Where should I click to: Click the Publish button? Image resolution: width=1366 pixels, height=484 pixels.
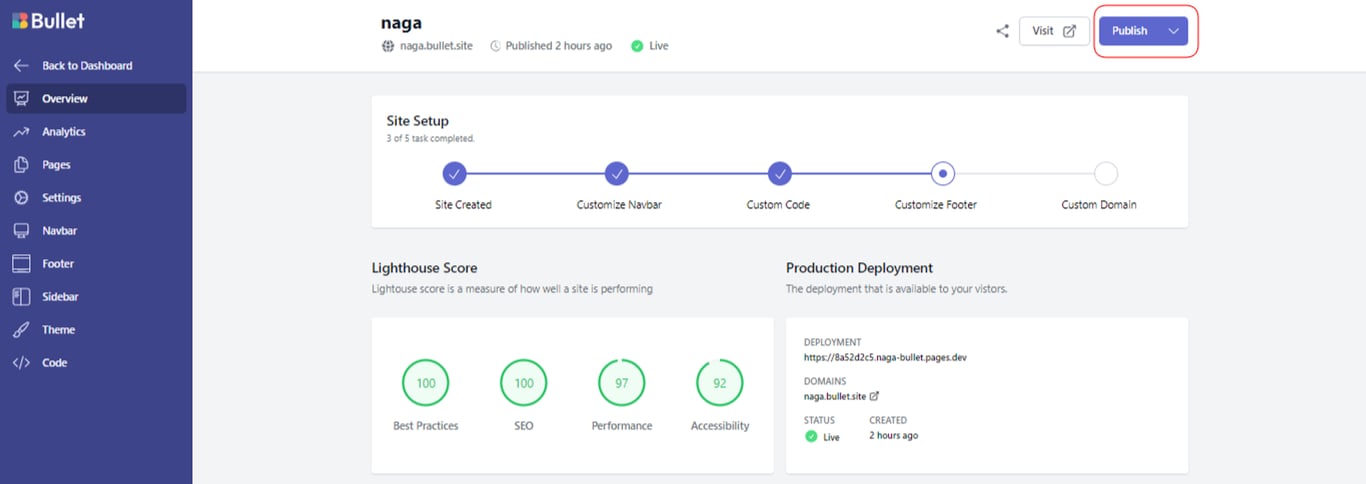click(1130, 31)
